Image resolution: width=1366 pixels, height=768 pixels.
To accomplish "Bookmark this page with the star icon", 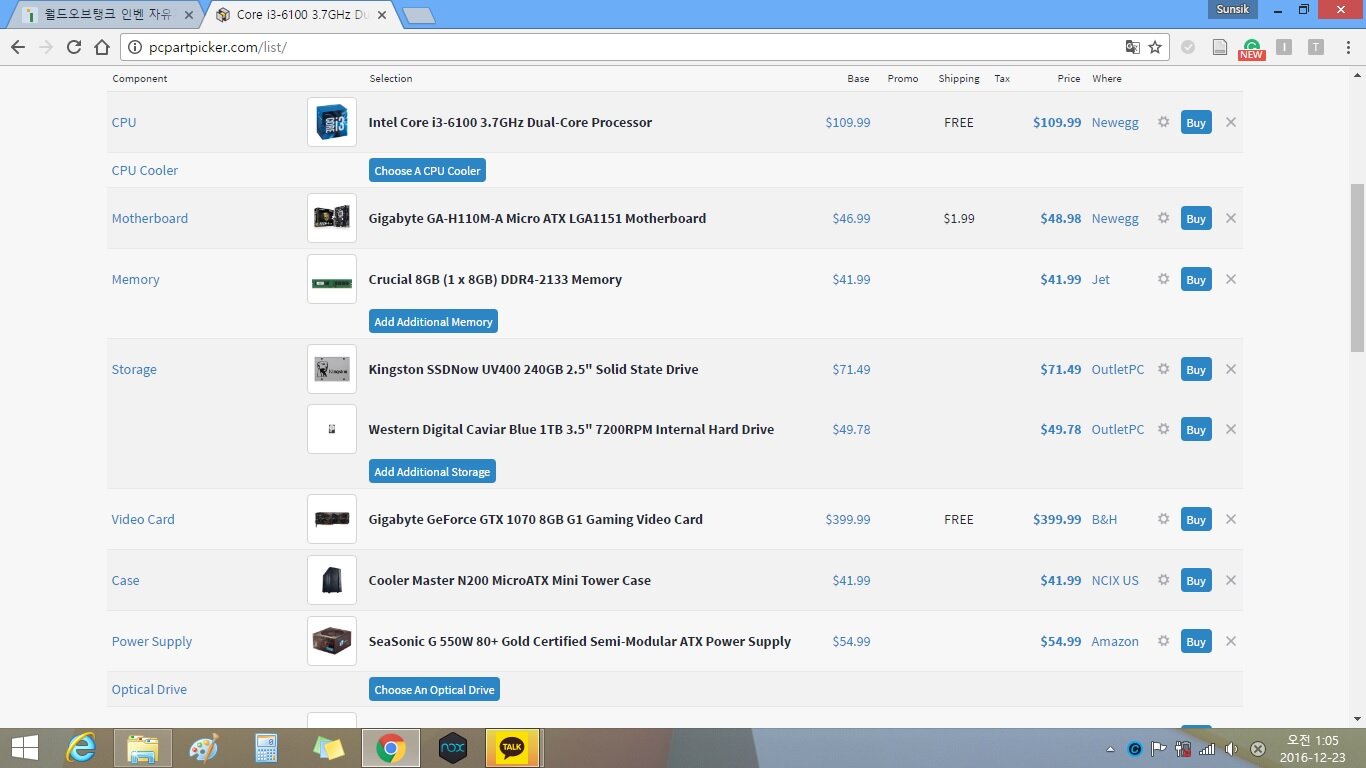I will [x=1155, y=47].
